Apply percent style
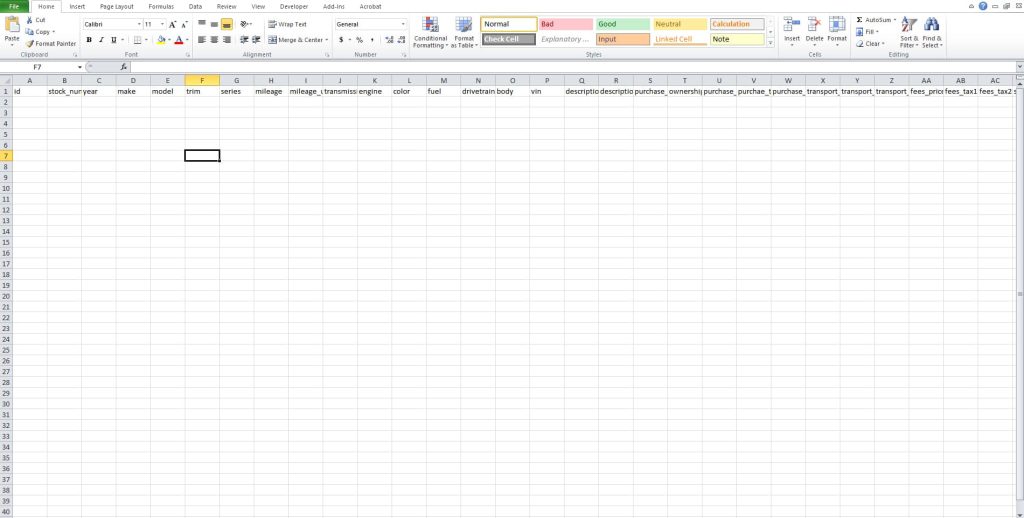 pyautogui.click(x=359, y=40)
